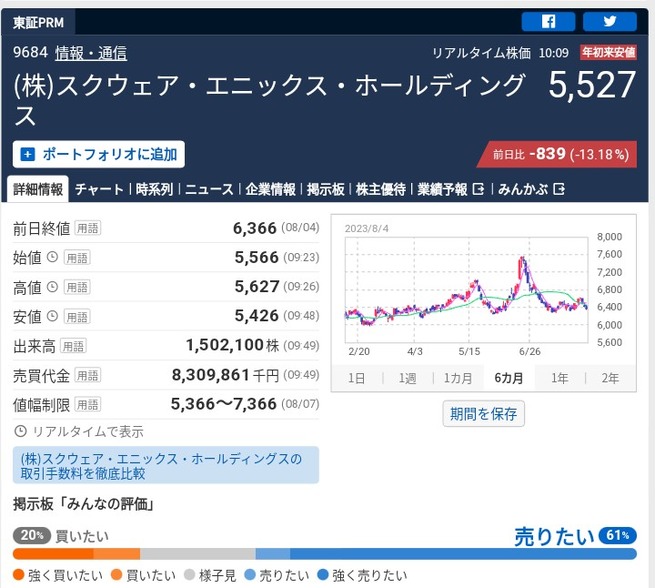Switch to the 時系列 tab
The height and width of the screenshot is (588, 655).
click(154, 190)
